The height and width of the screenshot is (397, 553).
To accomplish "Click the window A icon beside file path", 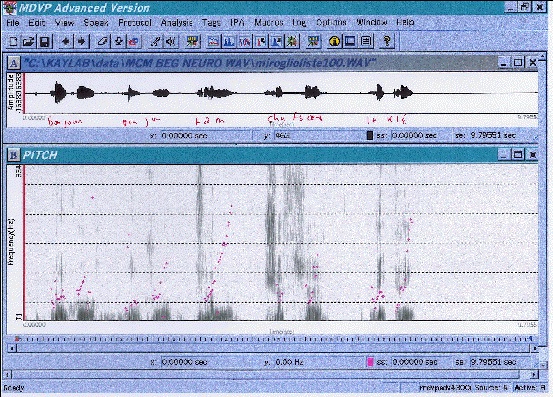I will (x=13, y=63).
